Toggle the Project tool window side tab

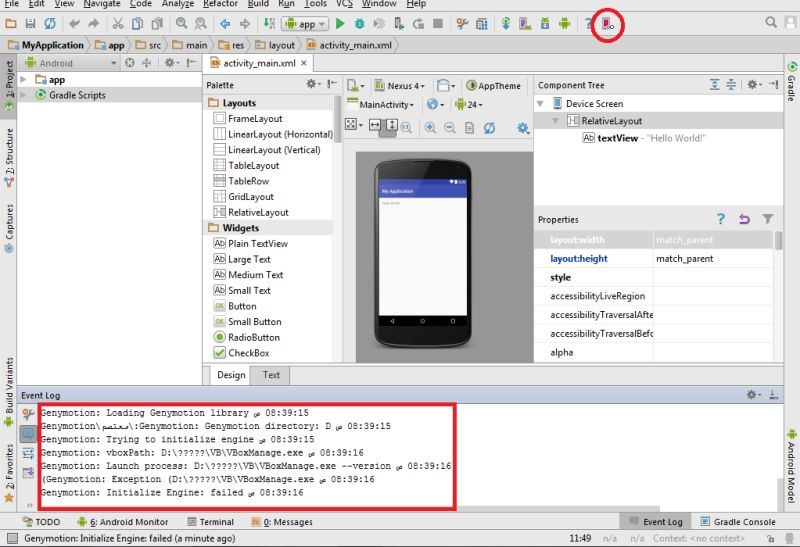point(9,85)
